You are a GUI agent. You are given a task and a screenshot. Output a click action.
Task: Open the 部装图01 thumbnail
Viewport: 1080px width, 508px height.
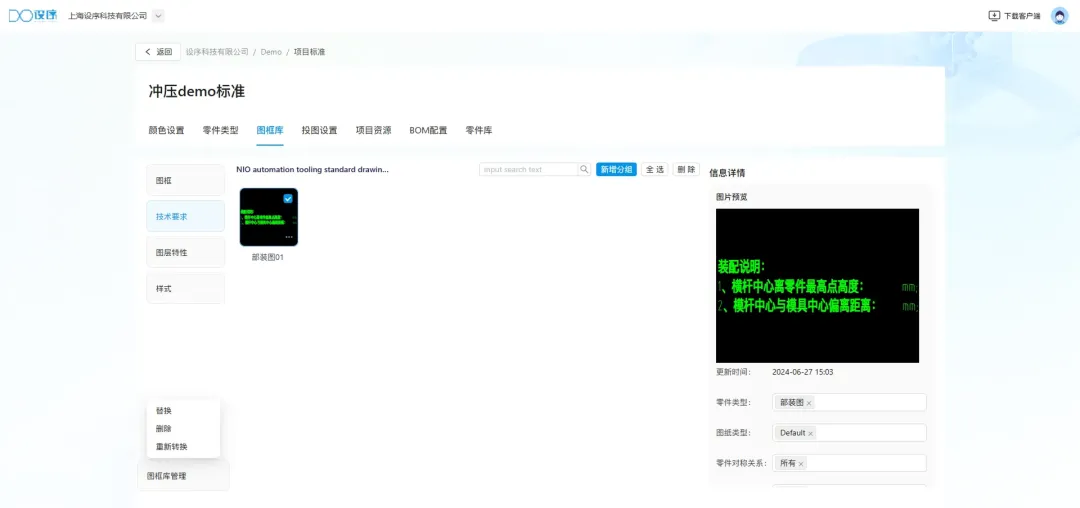click(x=269, y=217)
